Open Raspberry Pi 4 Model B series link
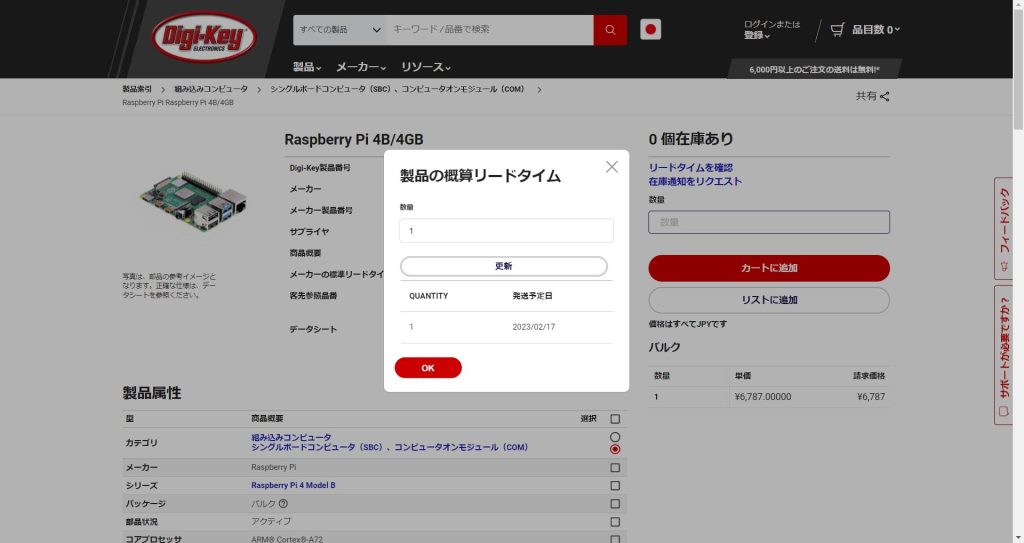Image resolution: width=1024 pixels, height=543 pixels. [x=293, y=485]
